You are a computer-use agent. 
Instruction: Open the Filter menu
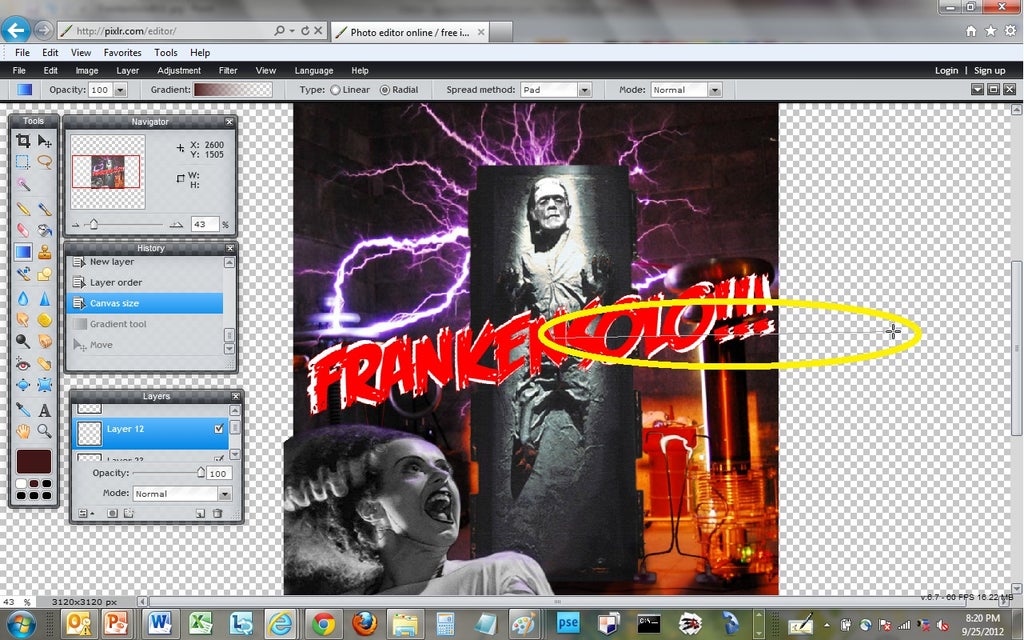[x=228, y=71]
